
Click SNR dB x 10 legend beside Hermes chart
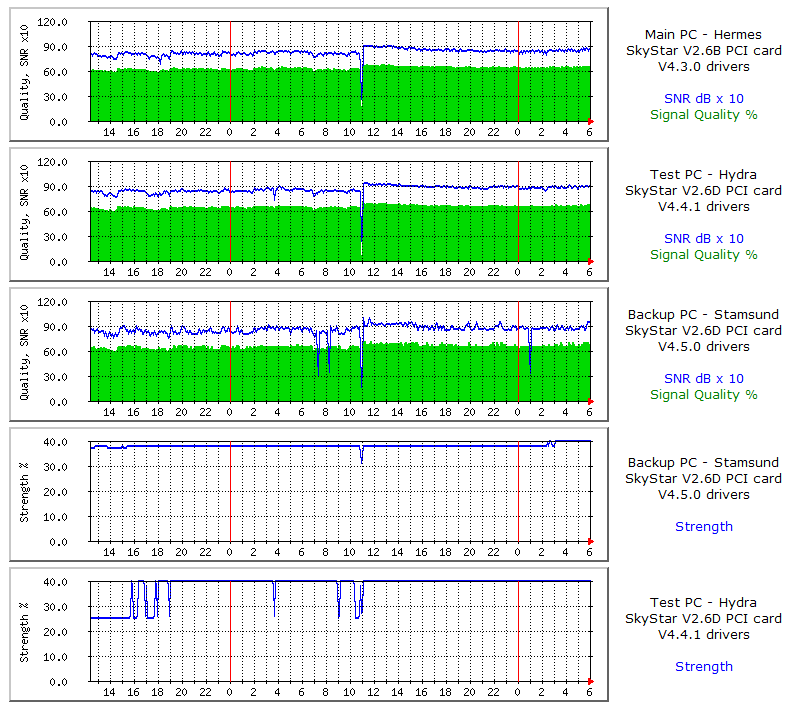[x=703, y=99]
